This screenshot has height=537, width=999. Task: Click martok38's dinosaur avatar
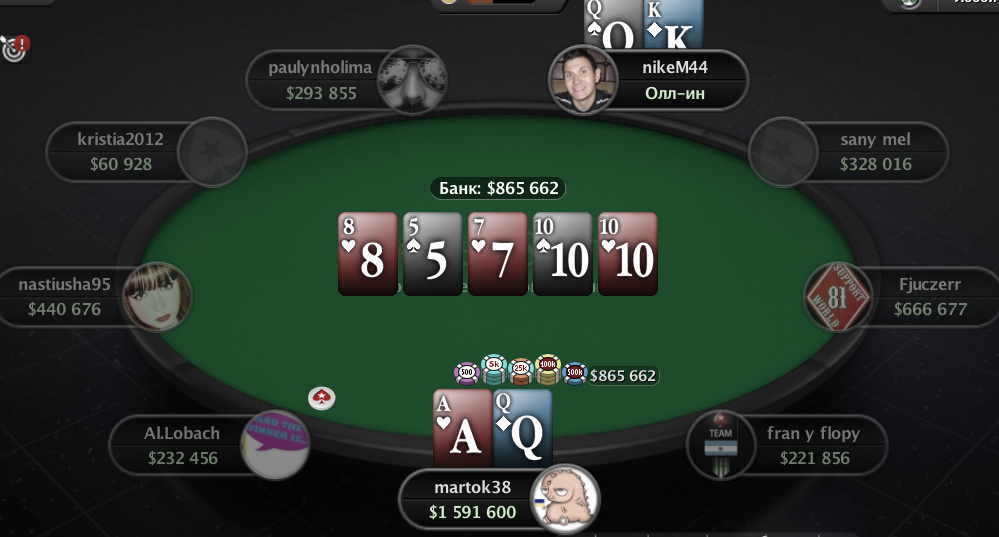[x=565, y=499]
